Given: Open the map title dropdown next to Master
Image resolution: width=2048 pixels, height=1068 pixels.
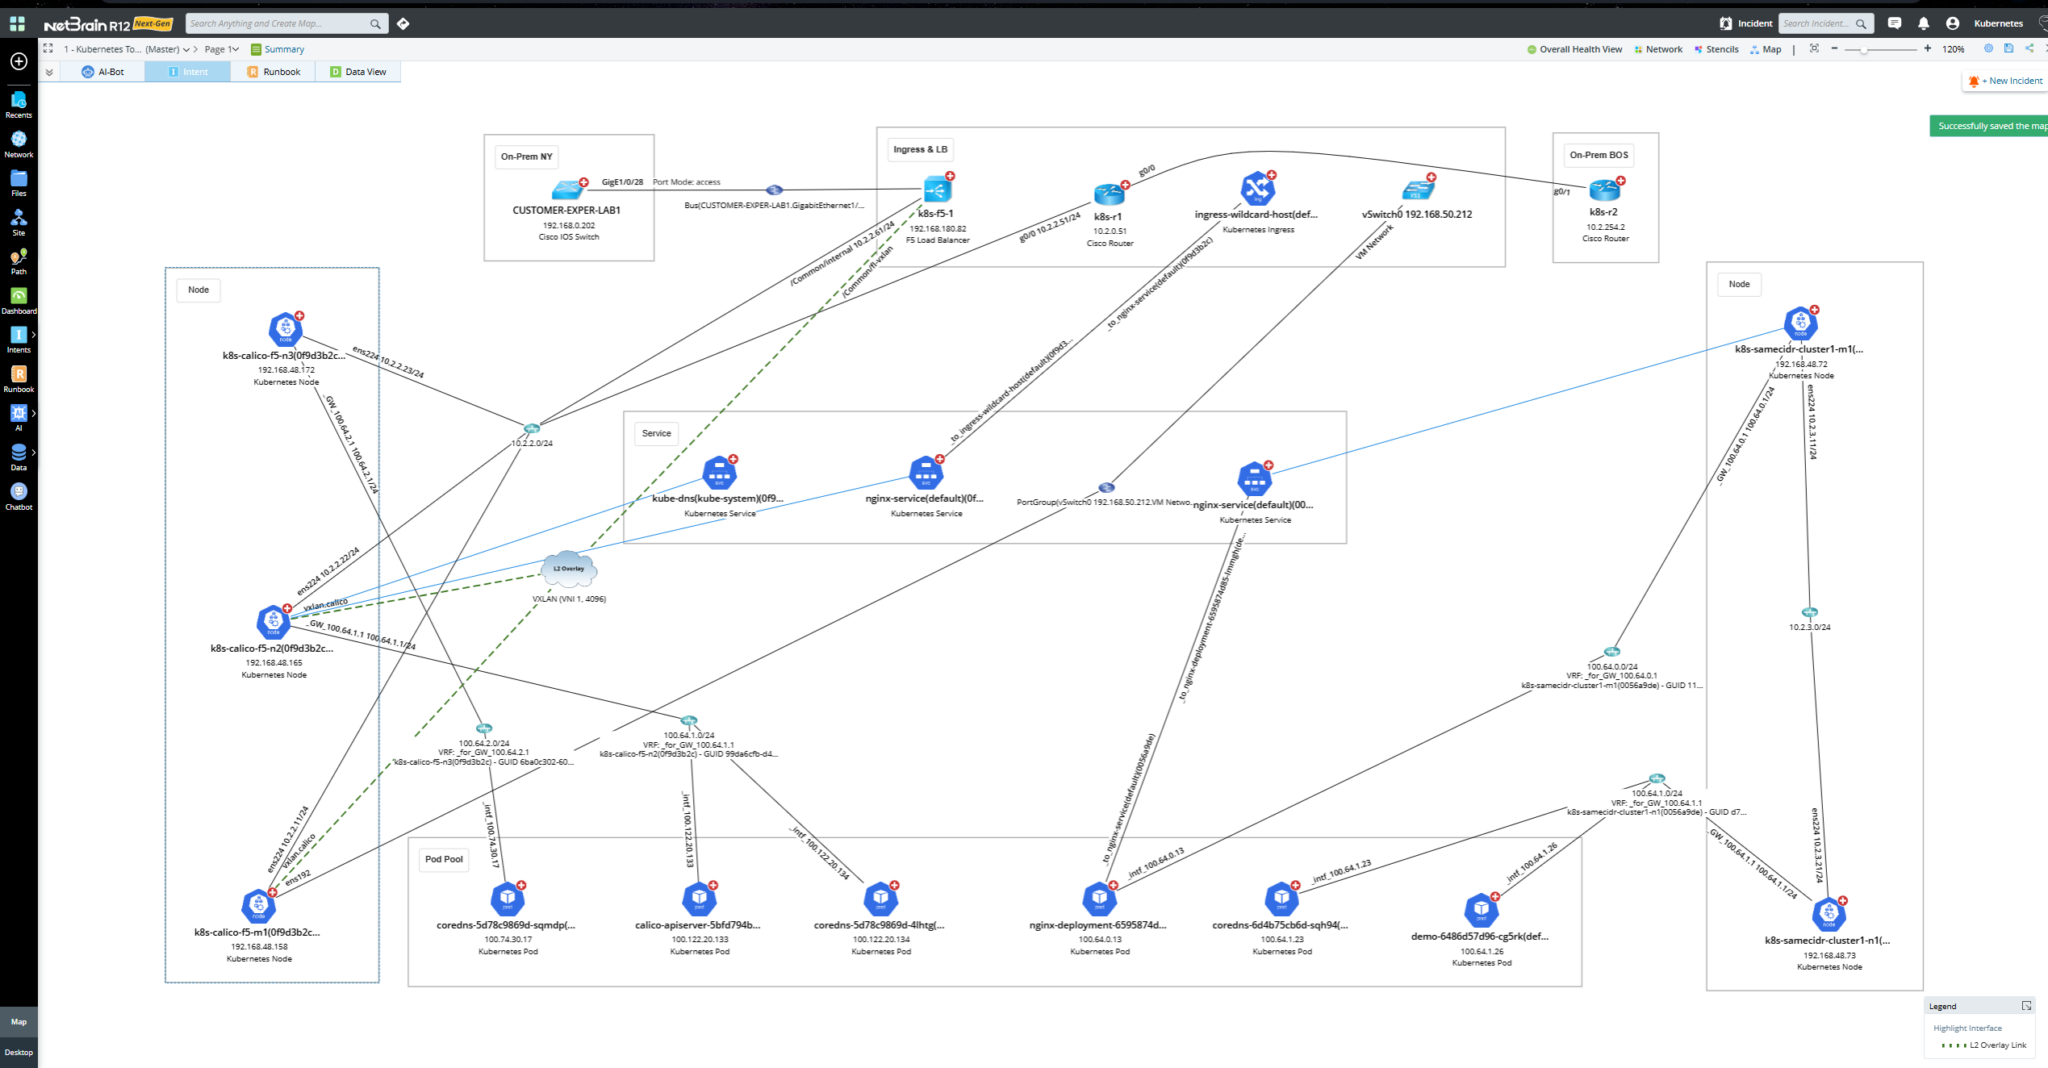Looking at the screenshot, I should coord(189,48).
